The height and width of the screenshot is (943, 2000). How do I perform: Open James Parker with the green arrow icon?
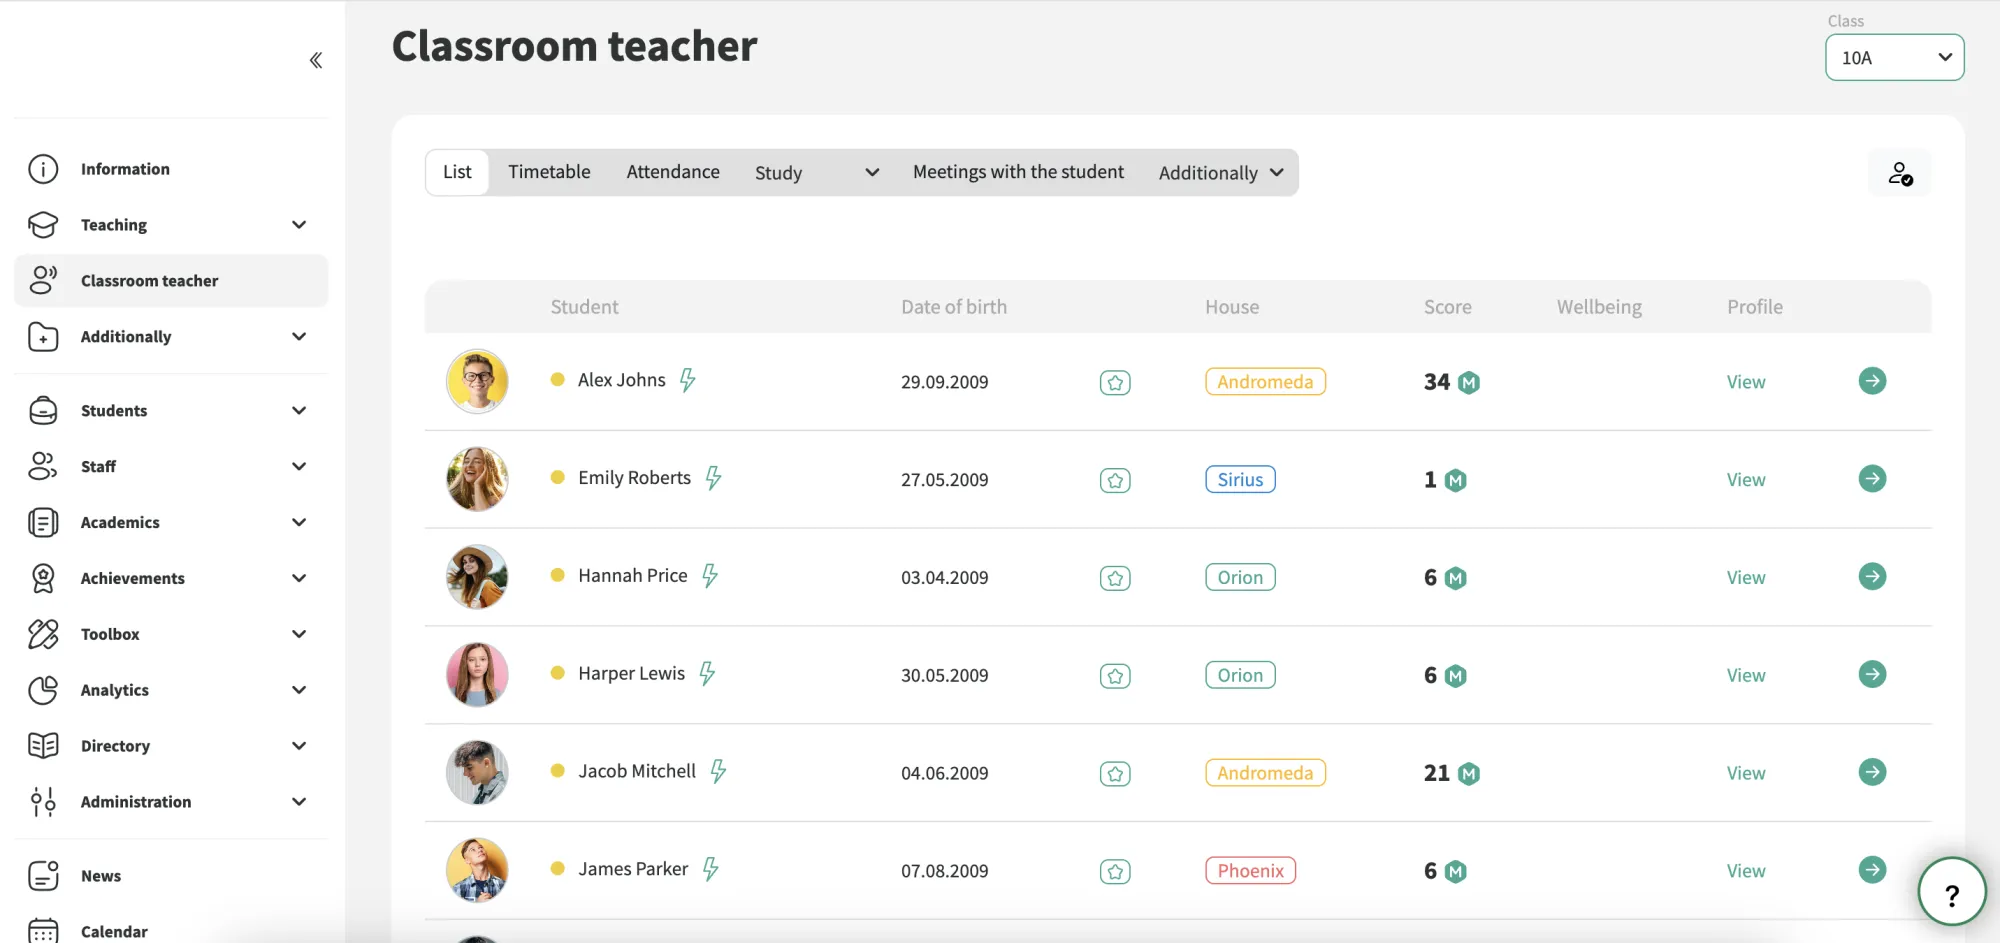click(x=1872, y=870)
